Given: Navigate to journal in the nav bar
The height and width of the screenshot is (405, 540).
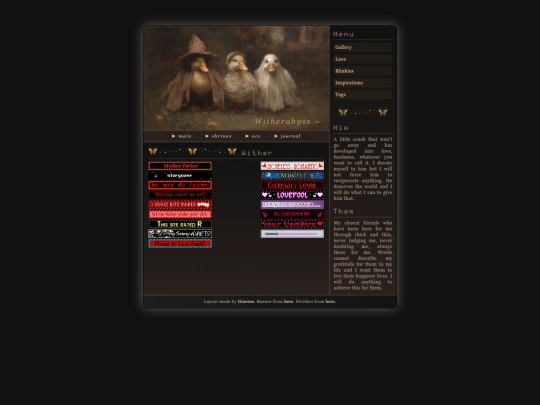Looking at the screenshot, I should coord(287,136).
